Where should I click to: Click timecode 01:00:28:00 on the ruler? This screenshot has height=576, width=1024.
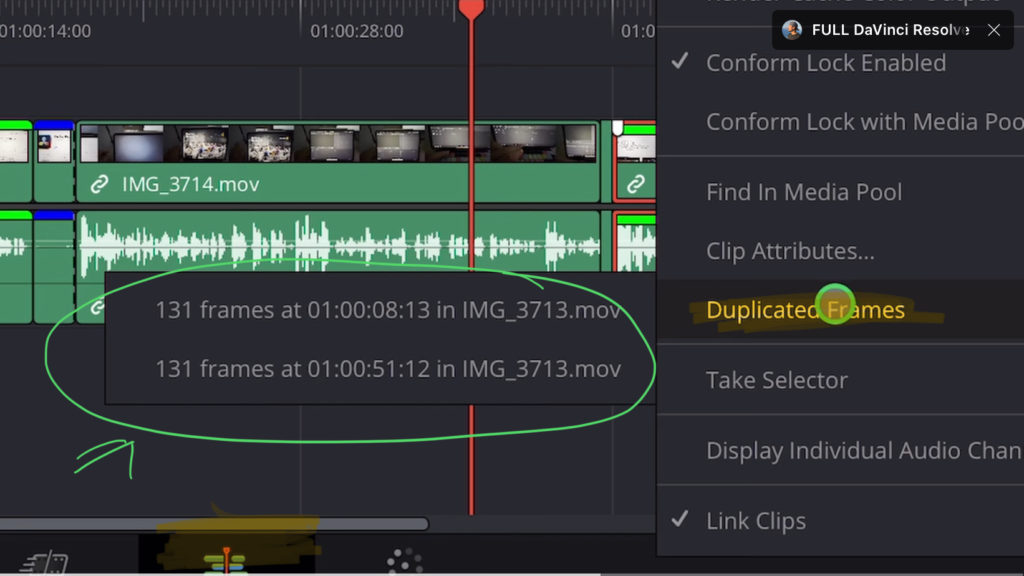(x=357, y=31)
